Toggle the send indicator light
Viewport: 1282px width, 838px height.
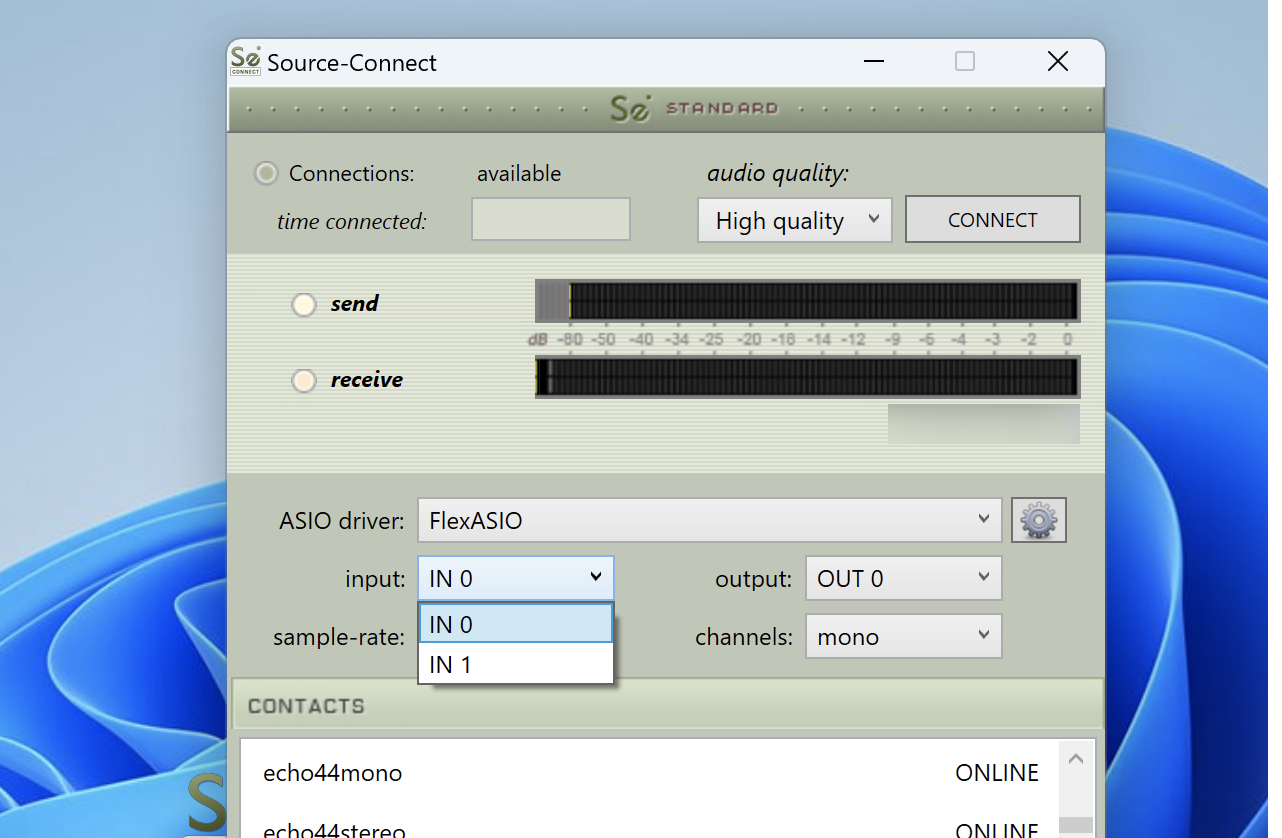[304, 304]
